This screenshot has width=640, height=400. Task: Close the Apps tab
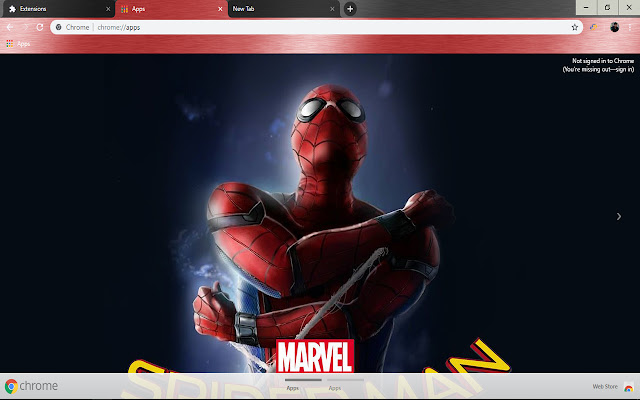click(x=220, y=9)
